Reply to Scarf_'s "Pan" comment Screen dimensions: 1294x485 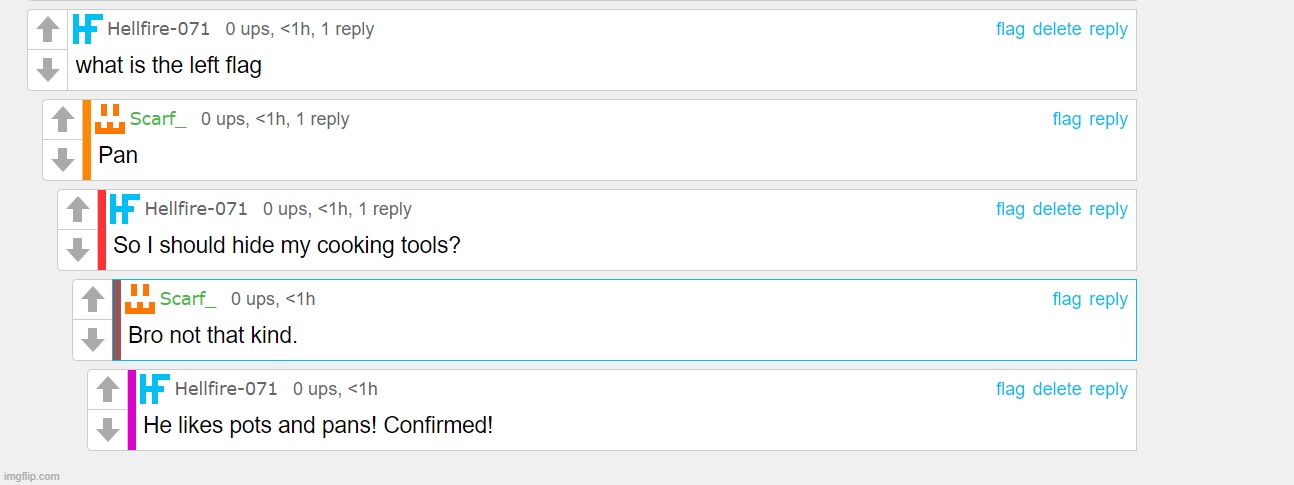(x=1108, y=119)
